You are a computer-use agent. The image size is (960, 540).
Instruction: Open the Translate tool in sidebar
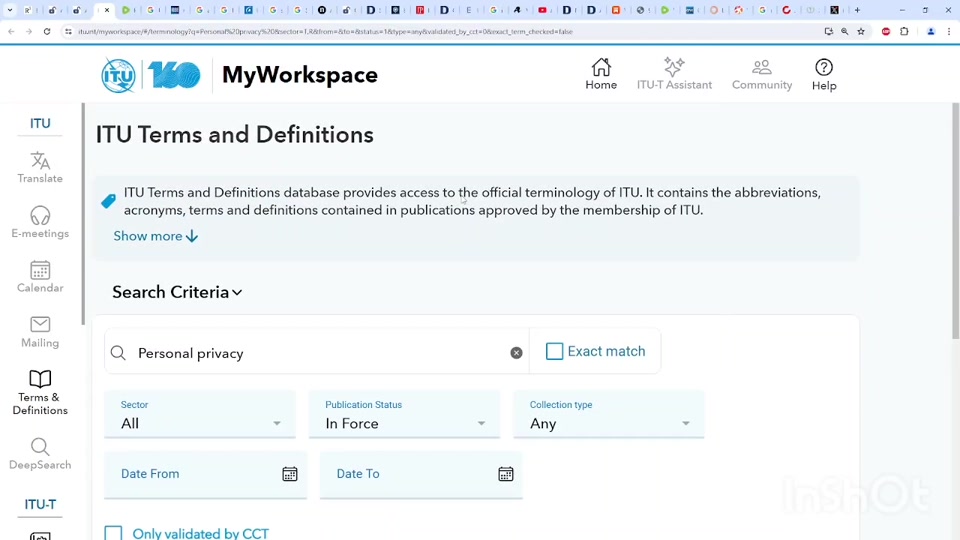click(x=40, y=167)
